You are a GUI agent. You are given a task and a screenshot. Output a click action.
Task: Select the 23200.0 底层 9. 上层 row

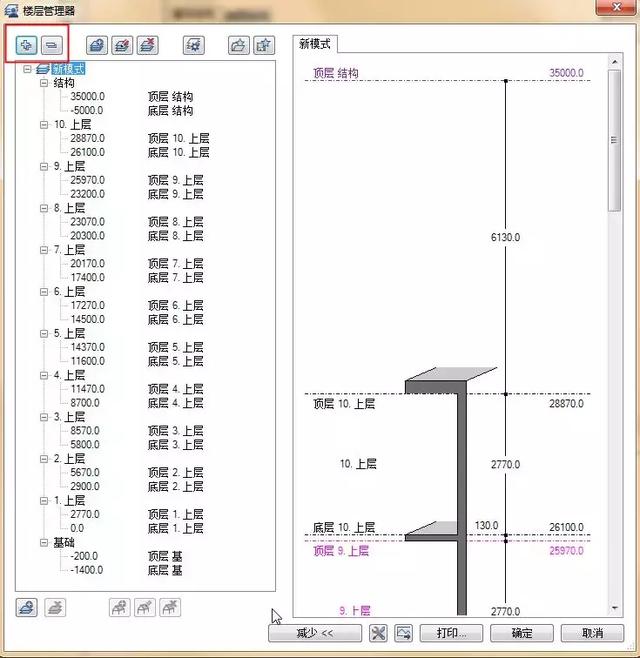point(137,194)
